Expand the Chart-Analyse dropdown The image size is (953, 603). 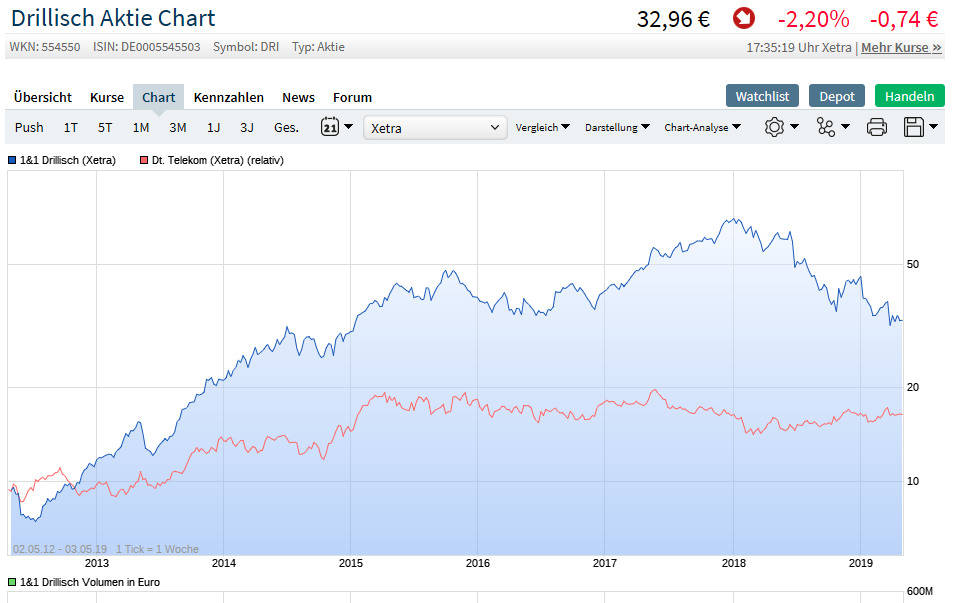pyautogui.click(x=702, y=127)
